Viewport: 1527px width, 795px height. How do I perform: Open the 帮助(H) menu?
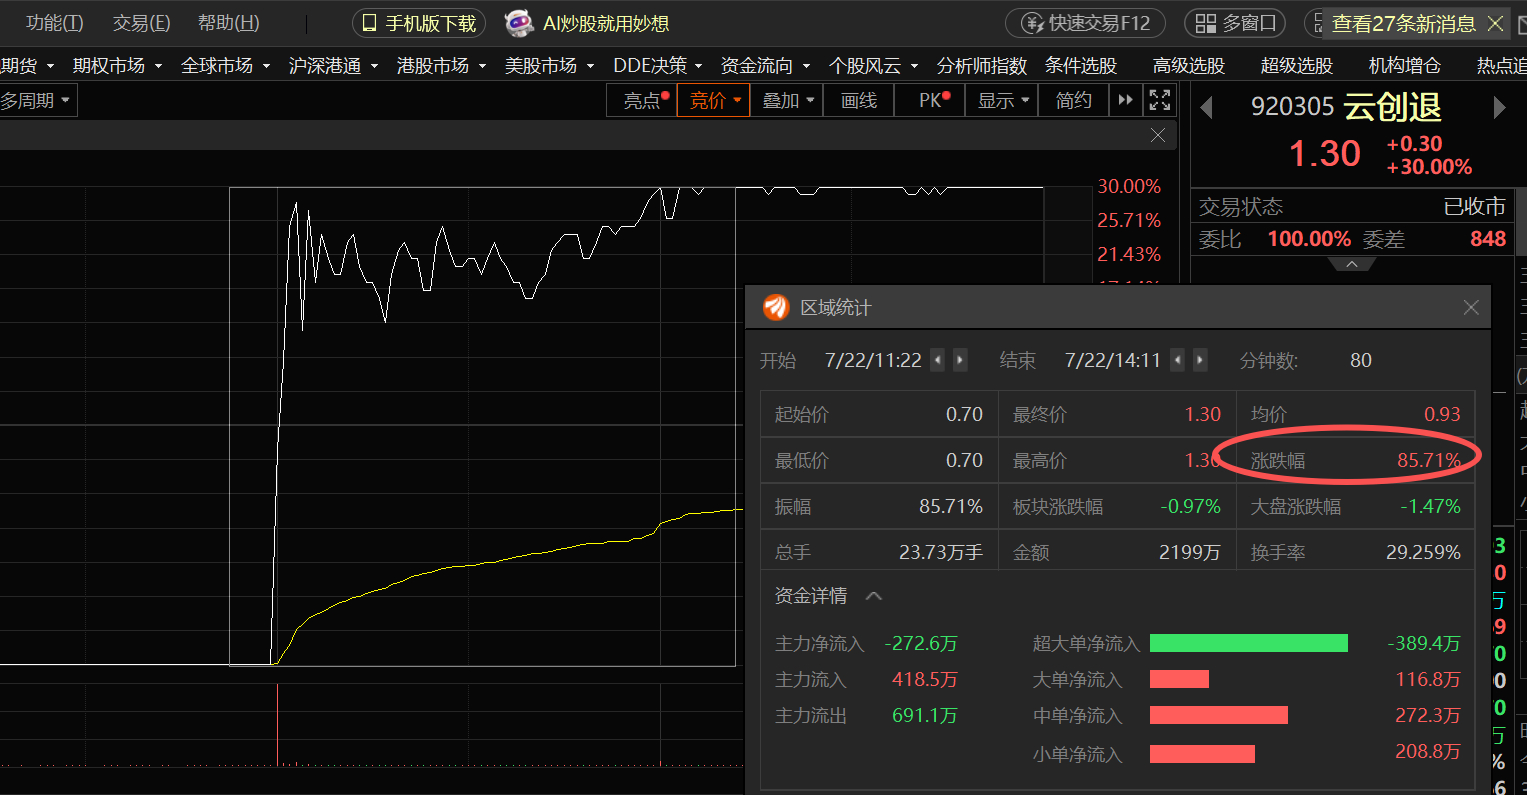point(229,23)
